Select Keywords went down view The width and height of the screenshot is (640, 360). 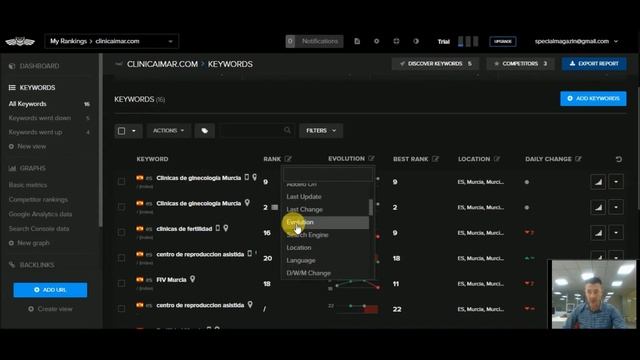40,118
